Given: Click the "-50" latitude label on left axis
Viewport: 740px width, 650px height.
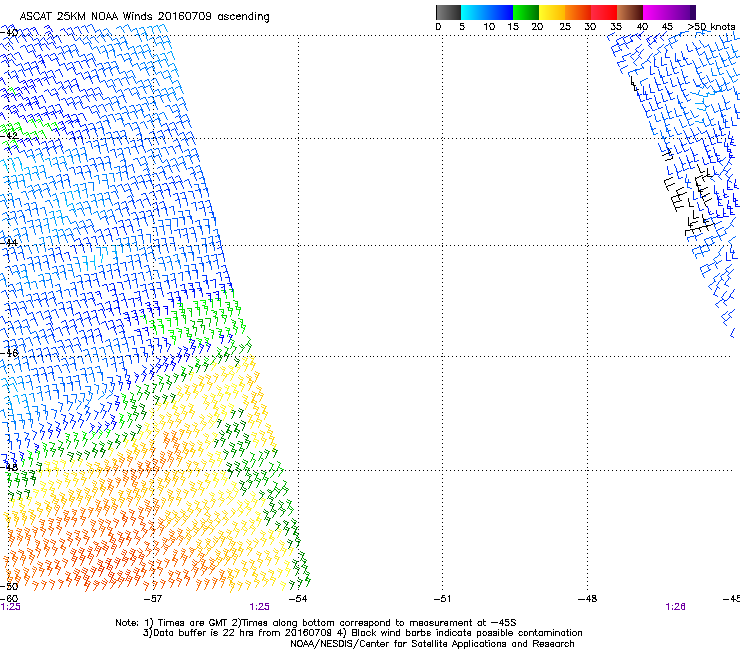Looking at the screenshot, I should click(9, 587).
